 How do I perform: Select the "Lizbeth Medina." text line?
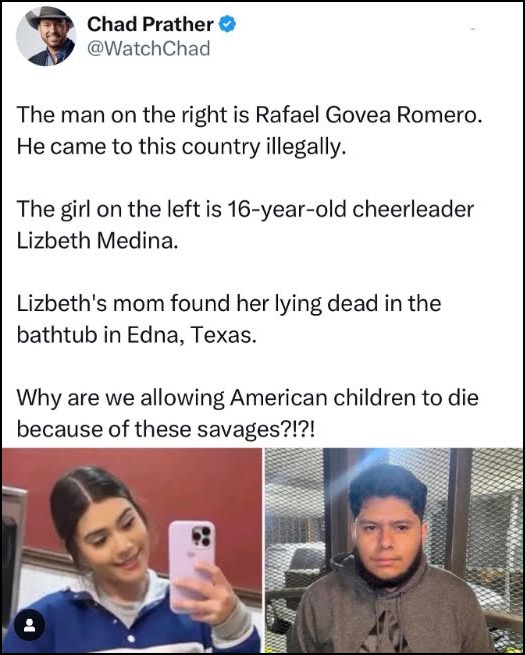pyautogui.click(x=97, y=240)
